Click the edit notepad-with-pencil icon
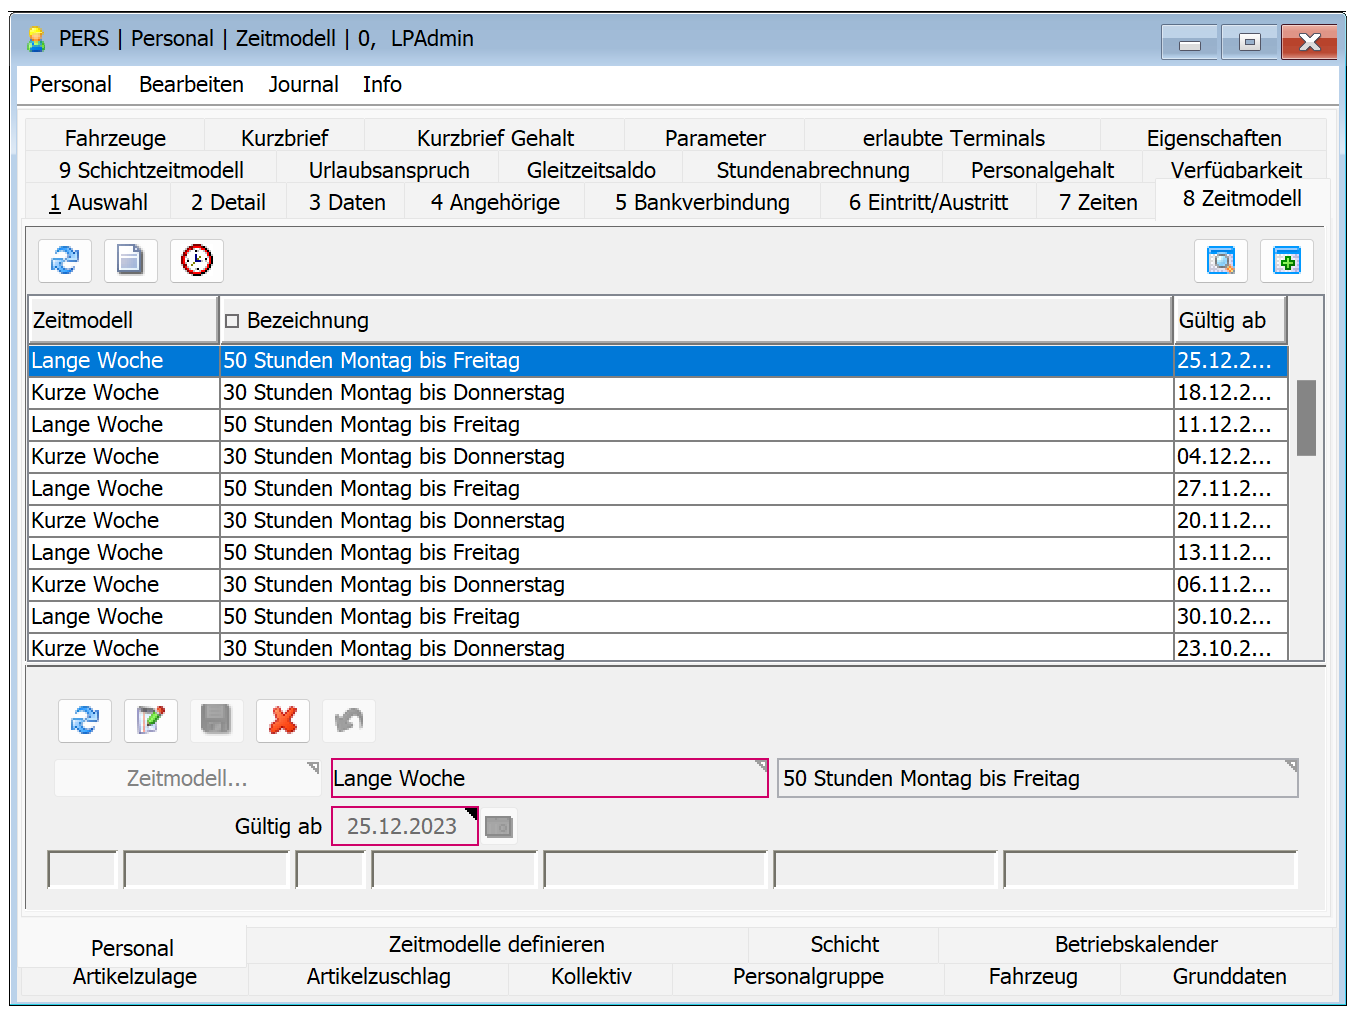Image resolution: width=1351 pixels, height=1011 pixels. pos(151,721)
